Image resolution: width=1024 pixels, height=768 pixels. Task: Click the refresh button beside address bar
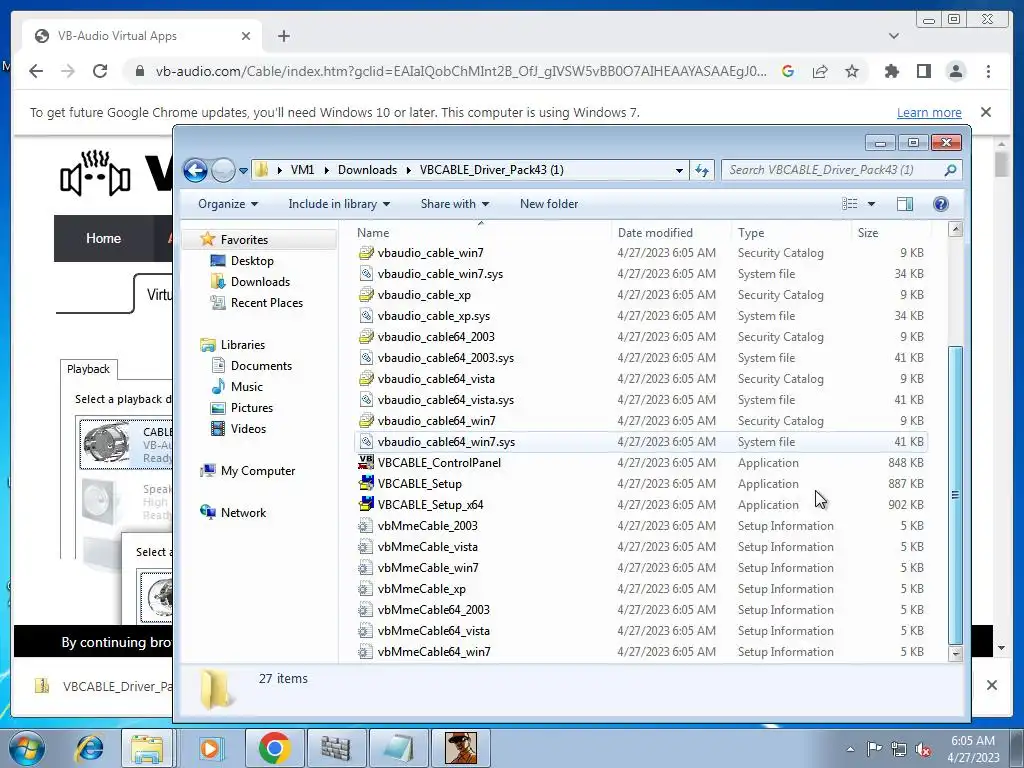(702, 170)
